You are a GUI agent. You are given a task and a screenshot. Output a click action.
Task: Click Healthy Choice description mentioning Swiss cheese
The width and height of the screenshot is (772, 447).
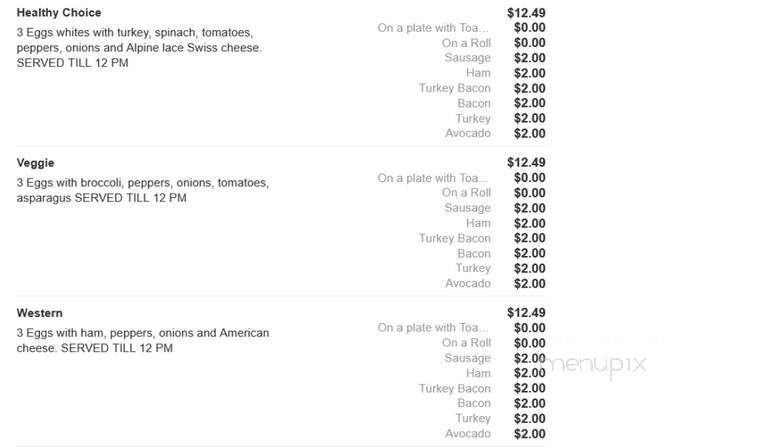pos(139,48)
